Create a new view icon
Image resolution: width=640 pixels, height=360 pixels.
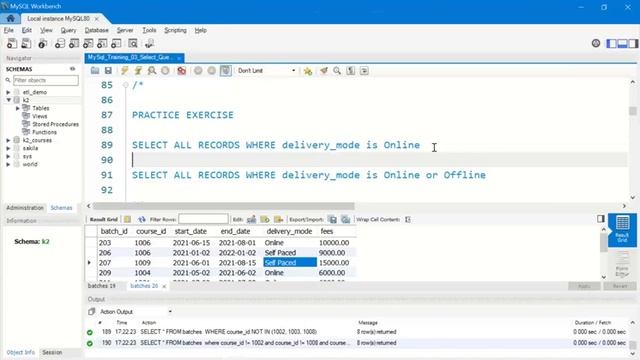(88, 43)
